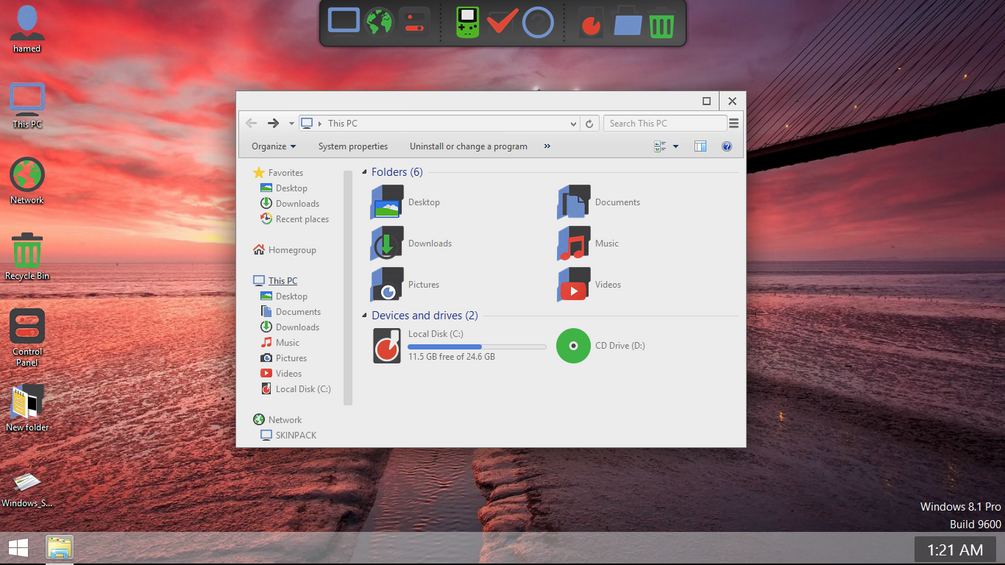
Task: Open the red disk icon in the dock
Action: [x=590, y=24]
